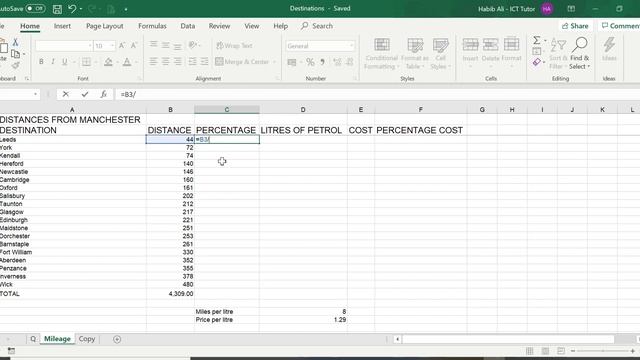Add a new sheet with plus icon
The height and width of the screenshot is (360, 640).
coord(117,339)
